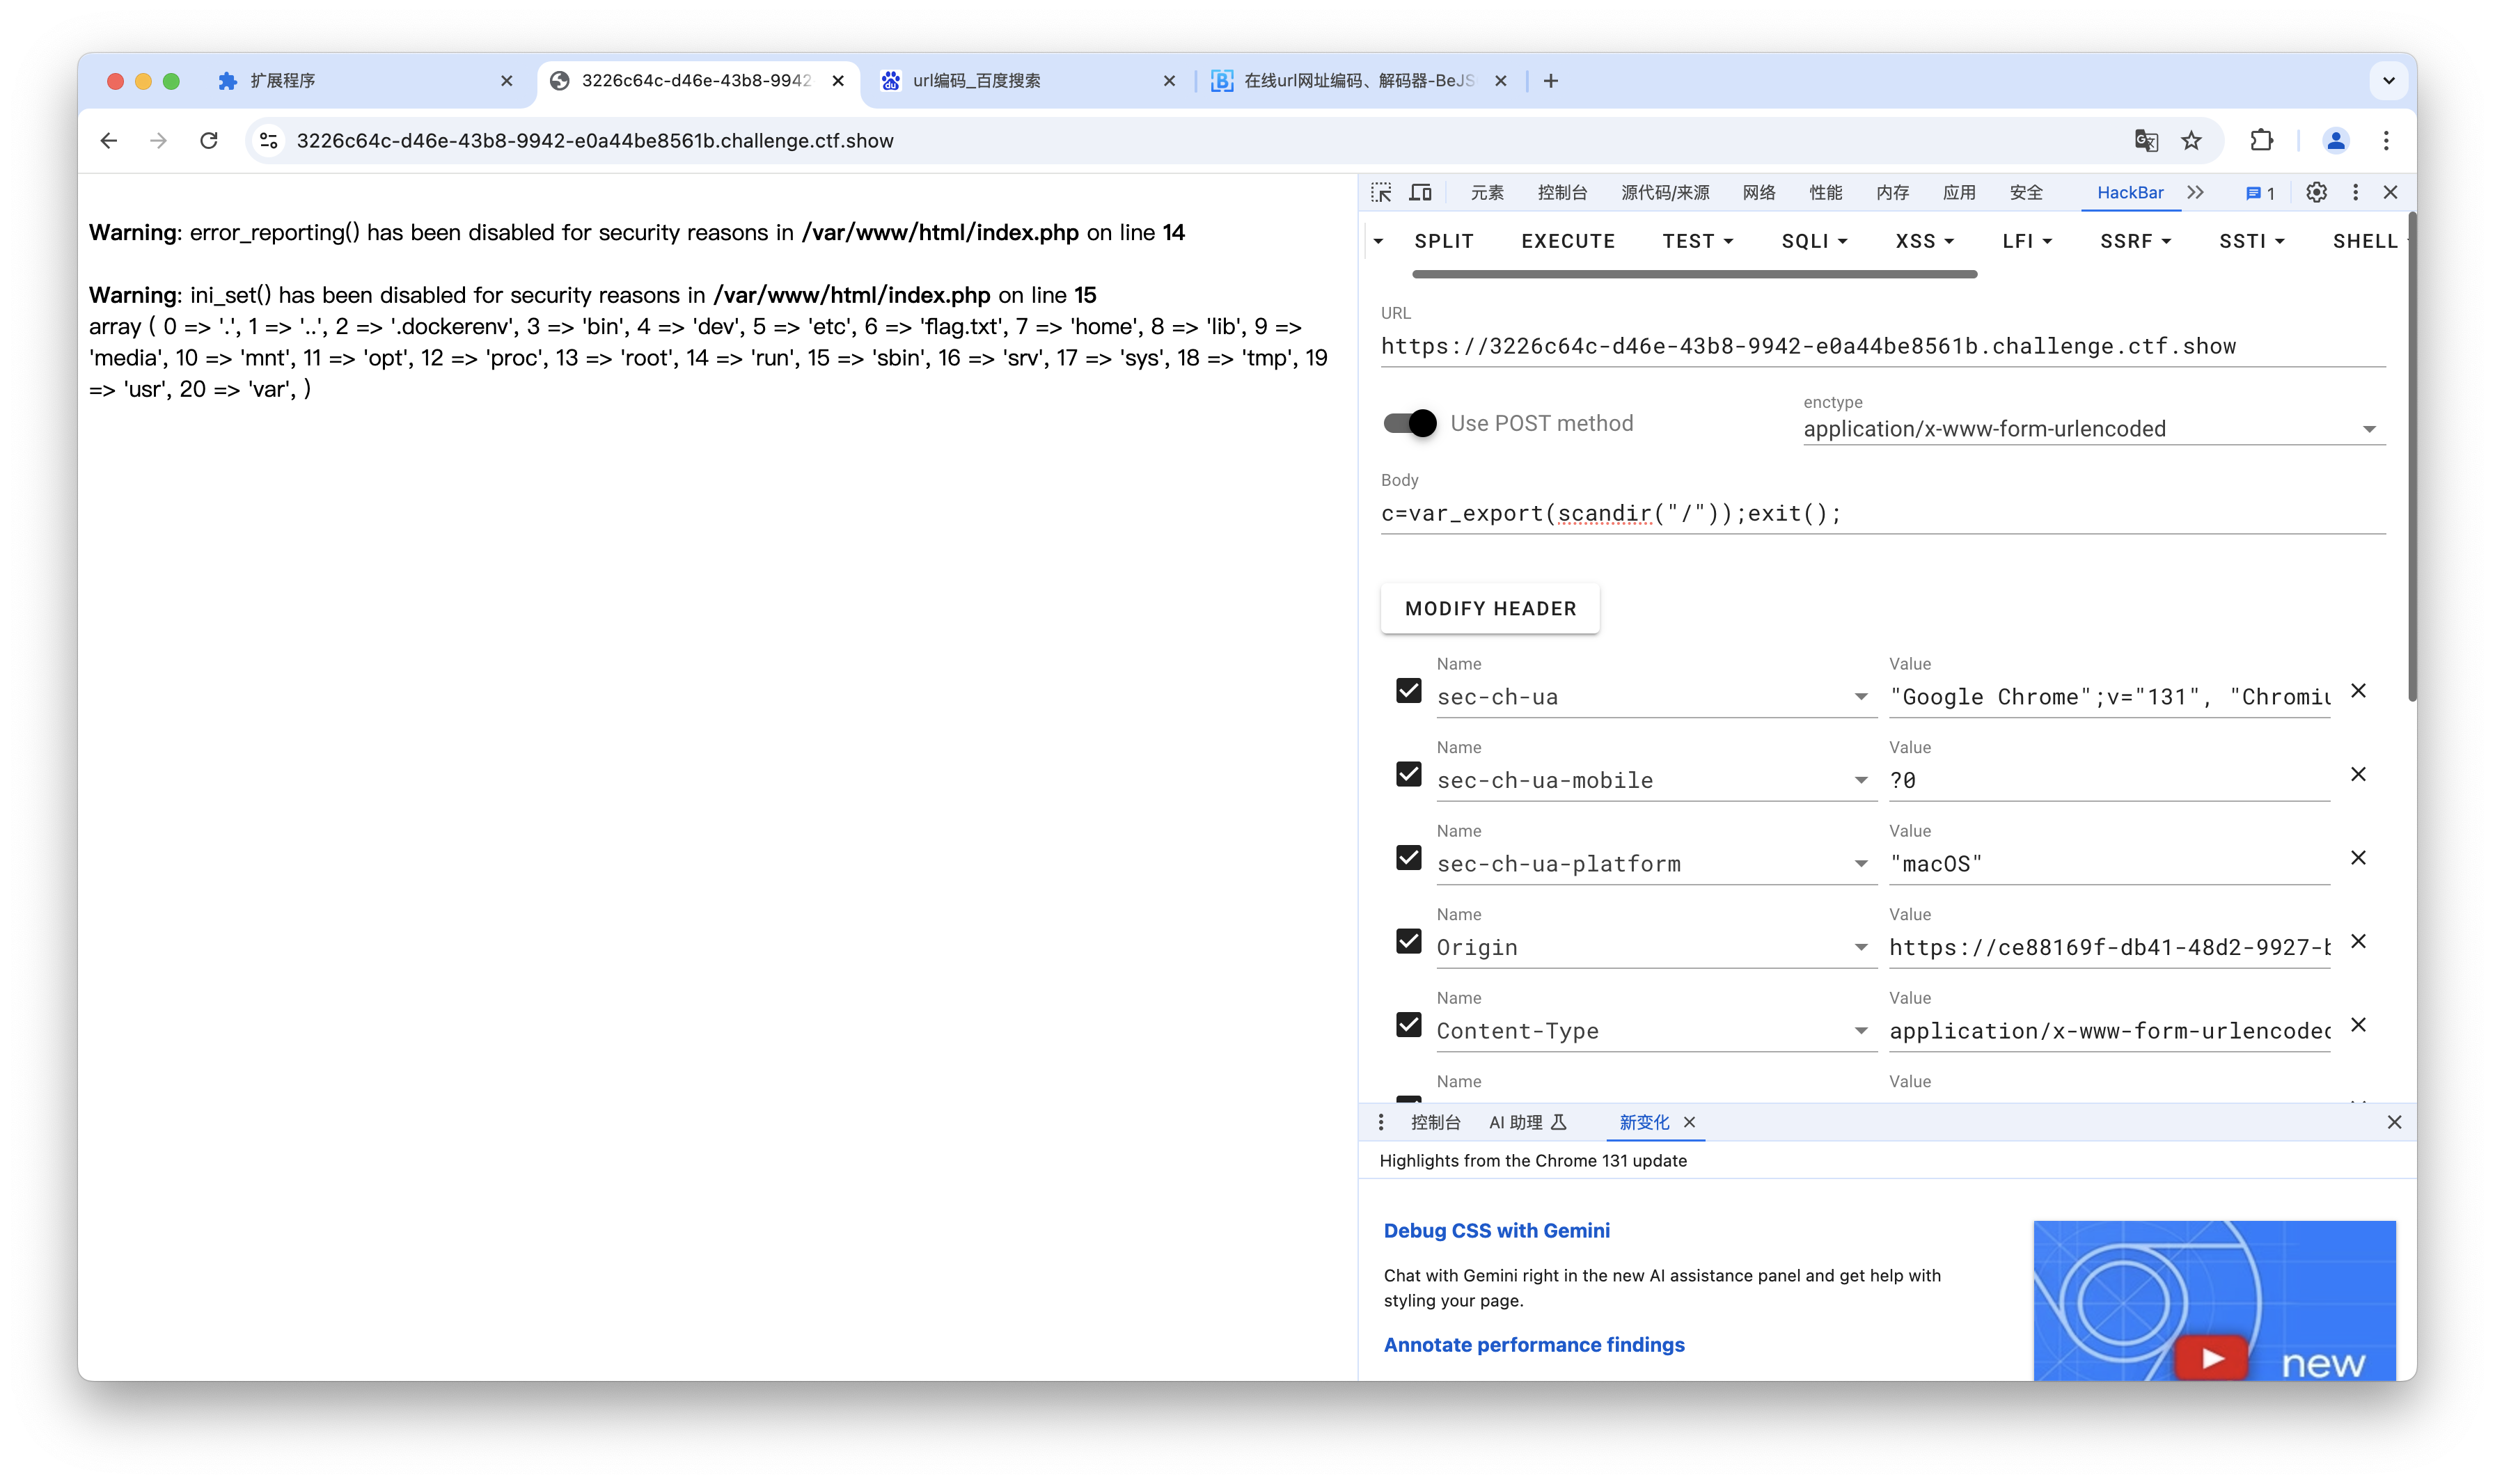Open the Extensions puzzle icon

coord(2261,141)
